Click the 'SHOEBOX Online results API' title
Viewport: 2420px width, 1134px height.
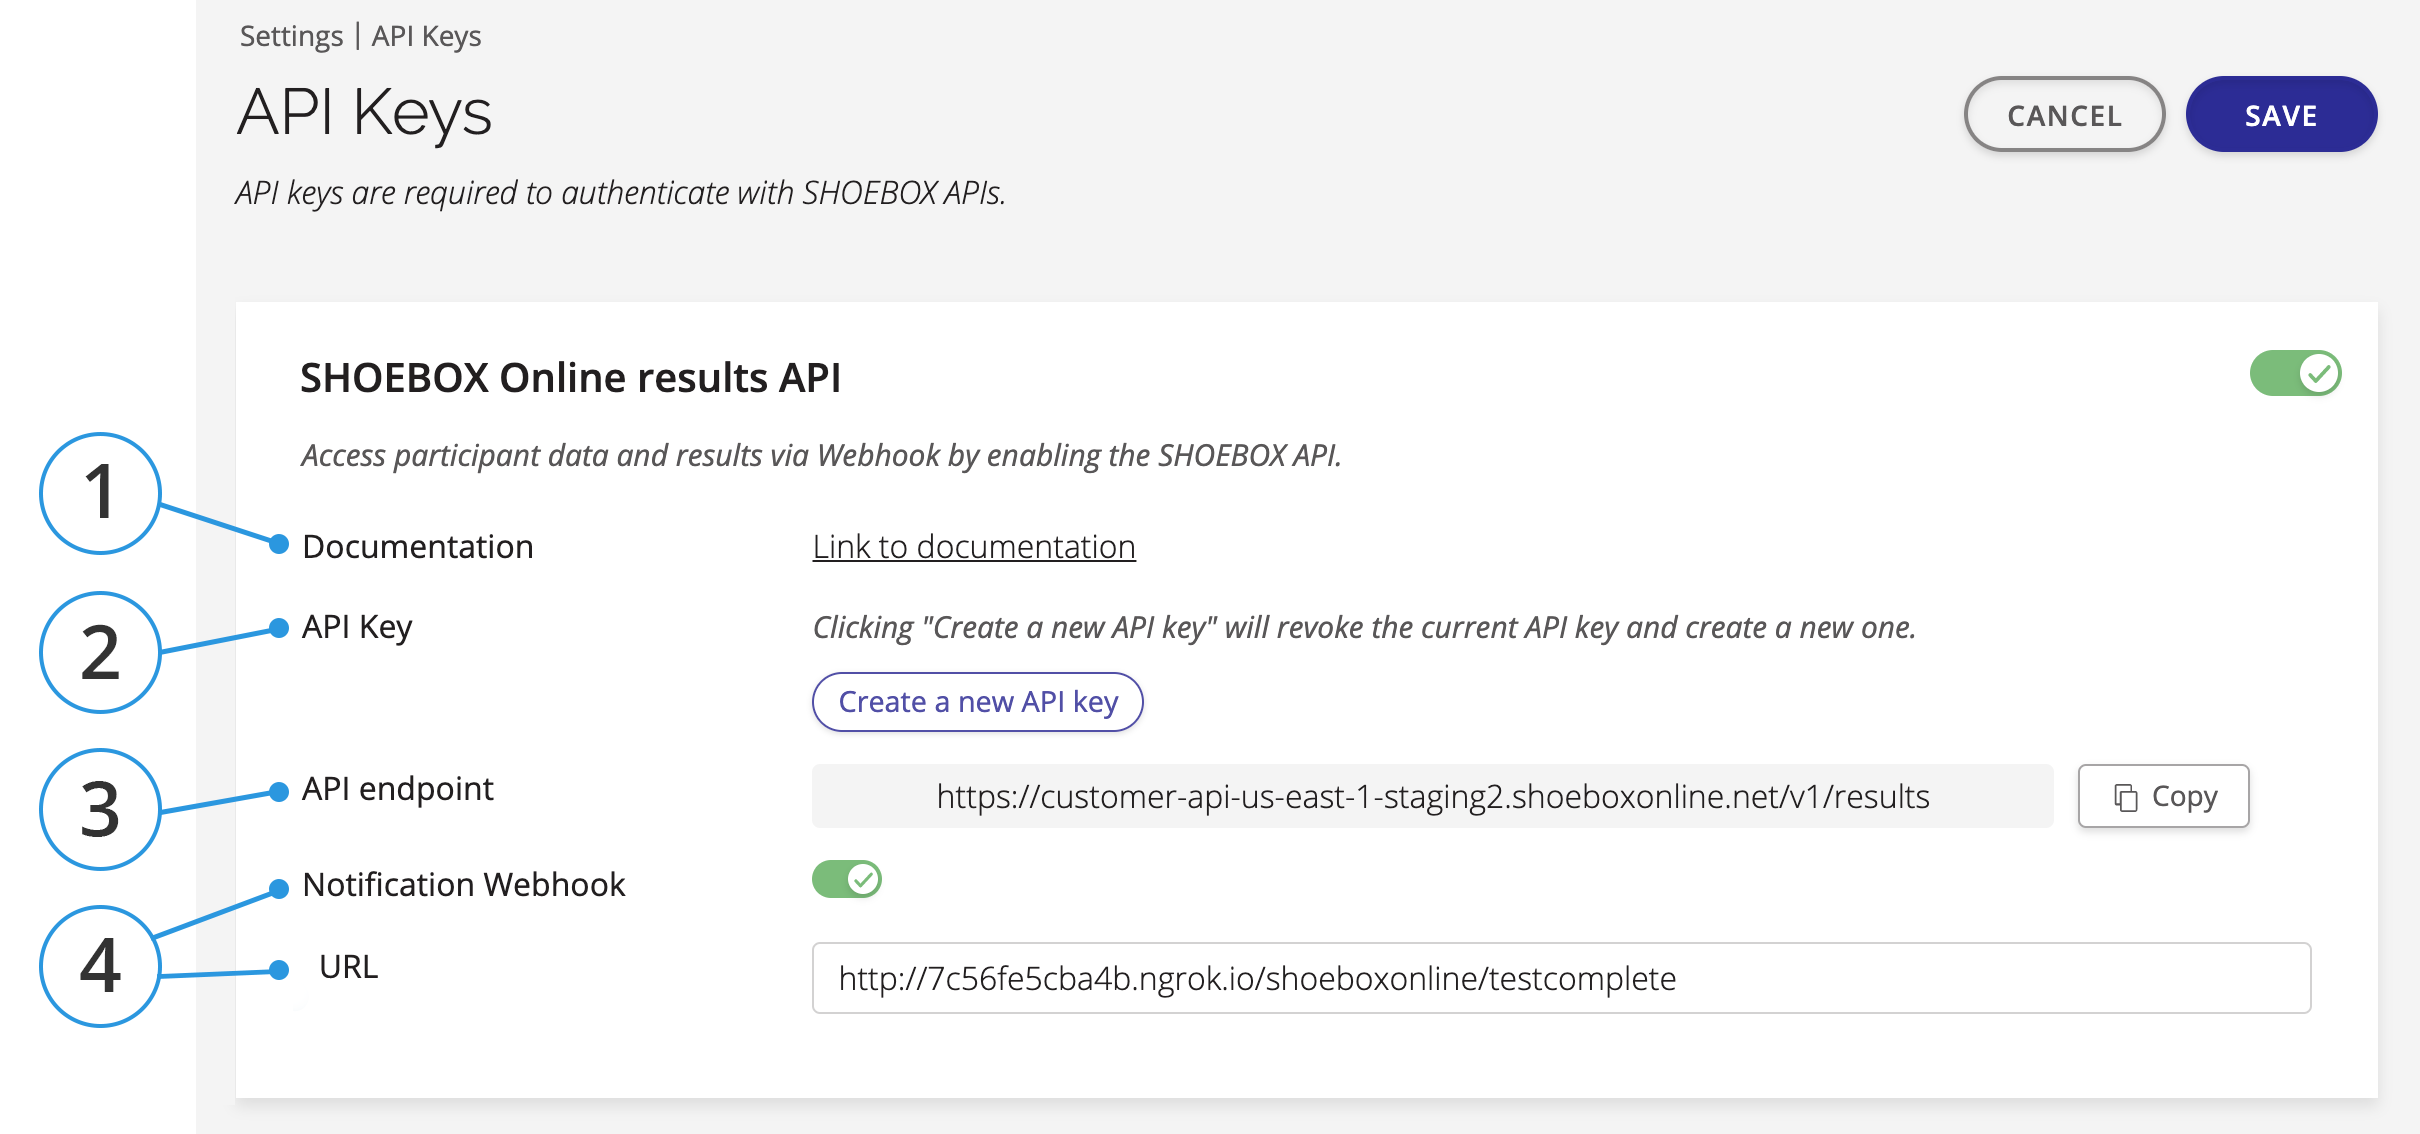pyautogui.click(x=570, y=378)
